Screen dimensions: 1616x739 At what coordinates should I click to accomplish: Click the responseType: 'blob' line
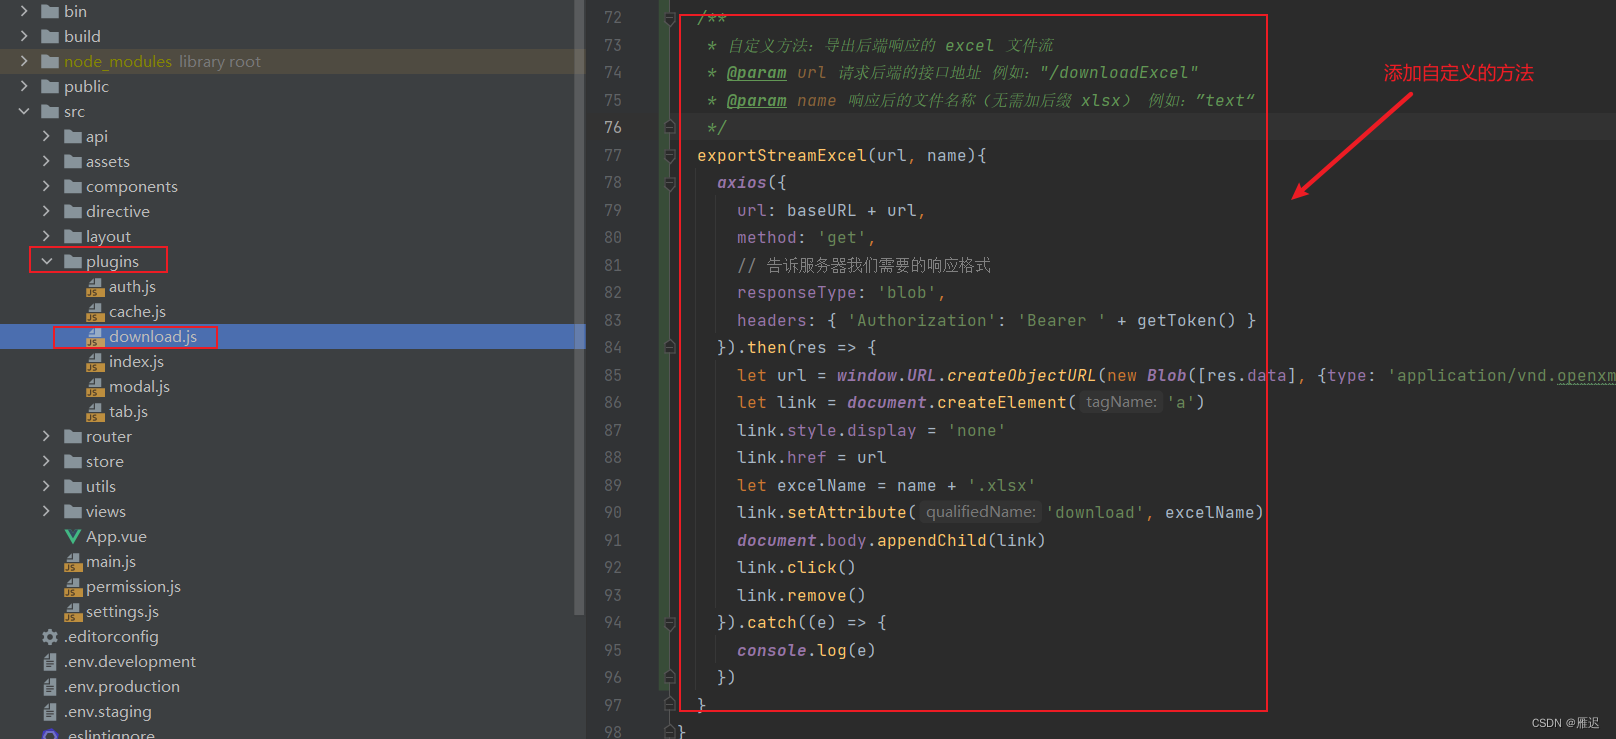pyautogui.click(x=841, y=293)
